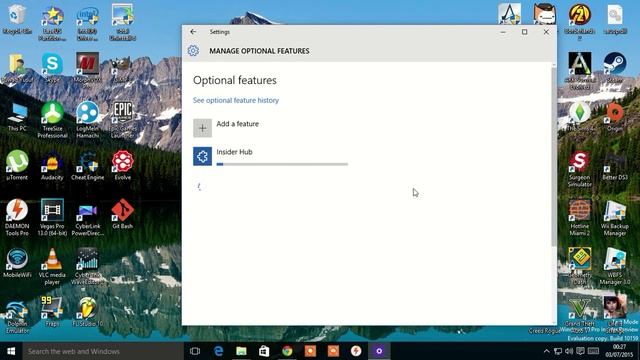640x360 pixels.
Task: Switch to Settings app taskbar button
Action: [x=379, y=351]
